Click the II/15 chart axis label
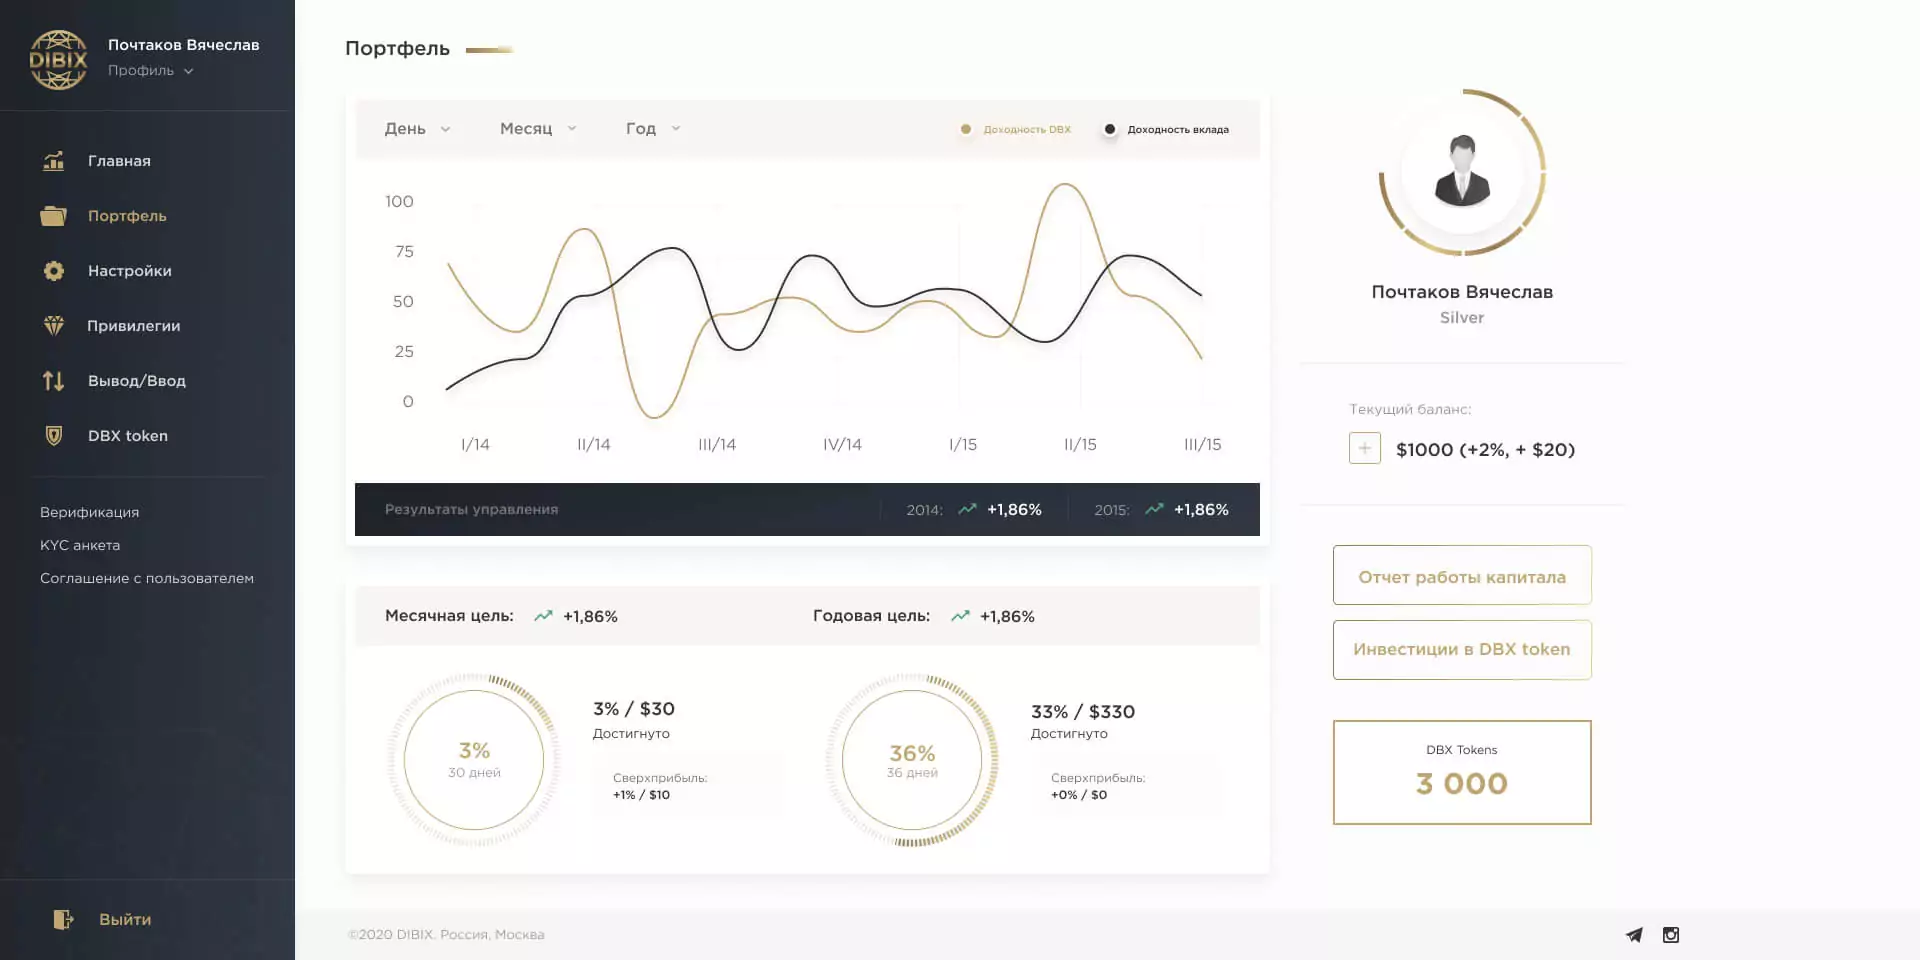1920x960 pixels. pos(1080,444)
